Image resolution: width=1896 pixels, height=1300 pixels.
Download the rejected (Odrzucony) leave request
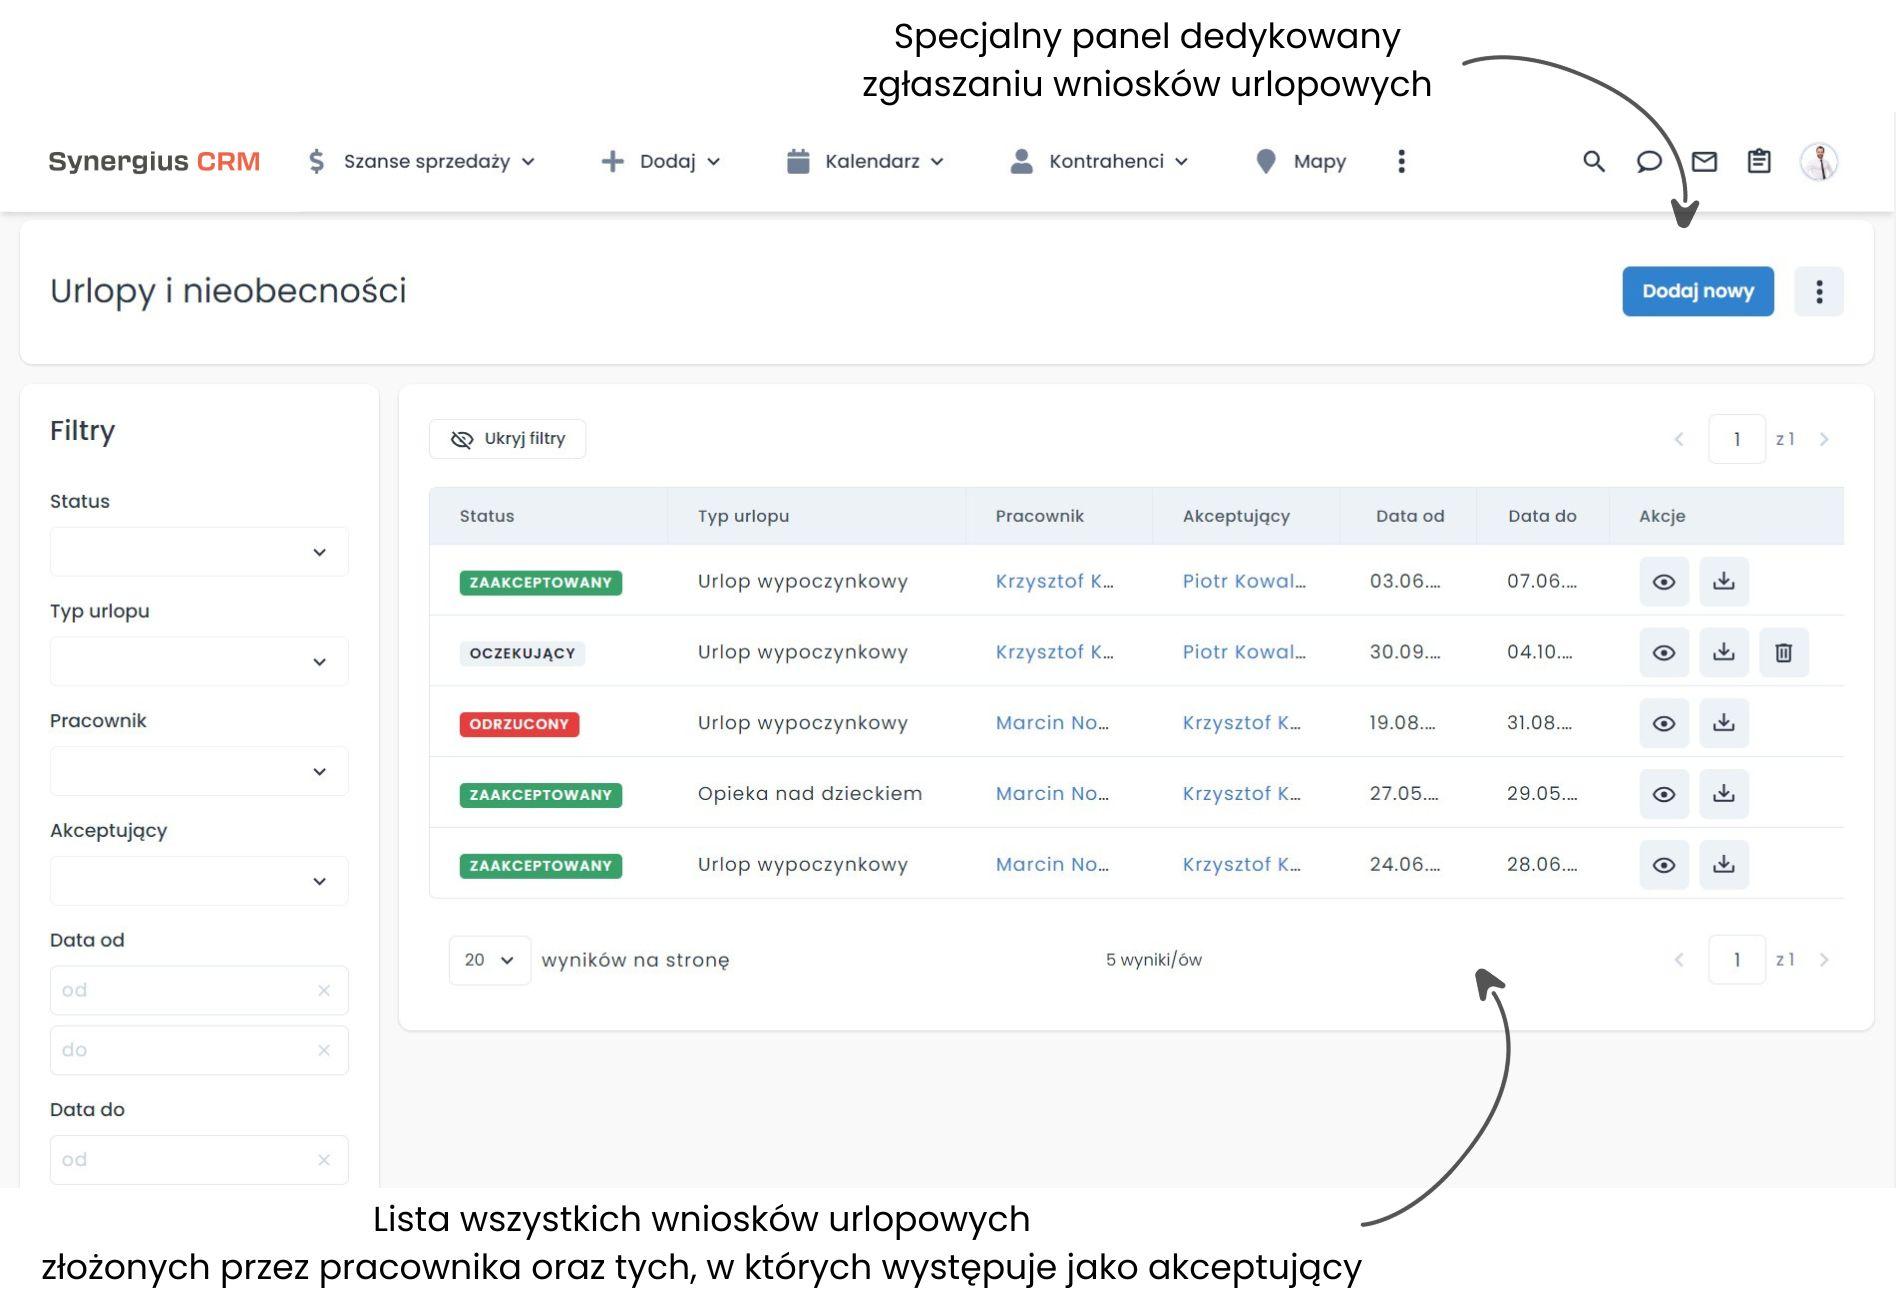tap(1723, 723)
